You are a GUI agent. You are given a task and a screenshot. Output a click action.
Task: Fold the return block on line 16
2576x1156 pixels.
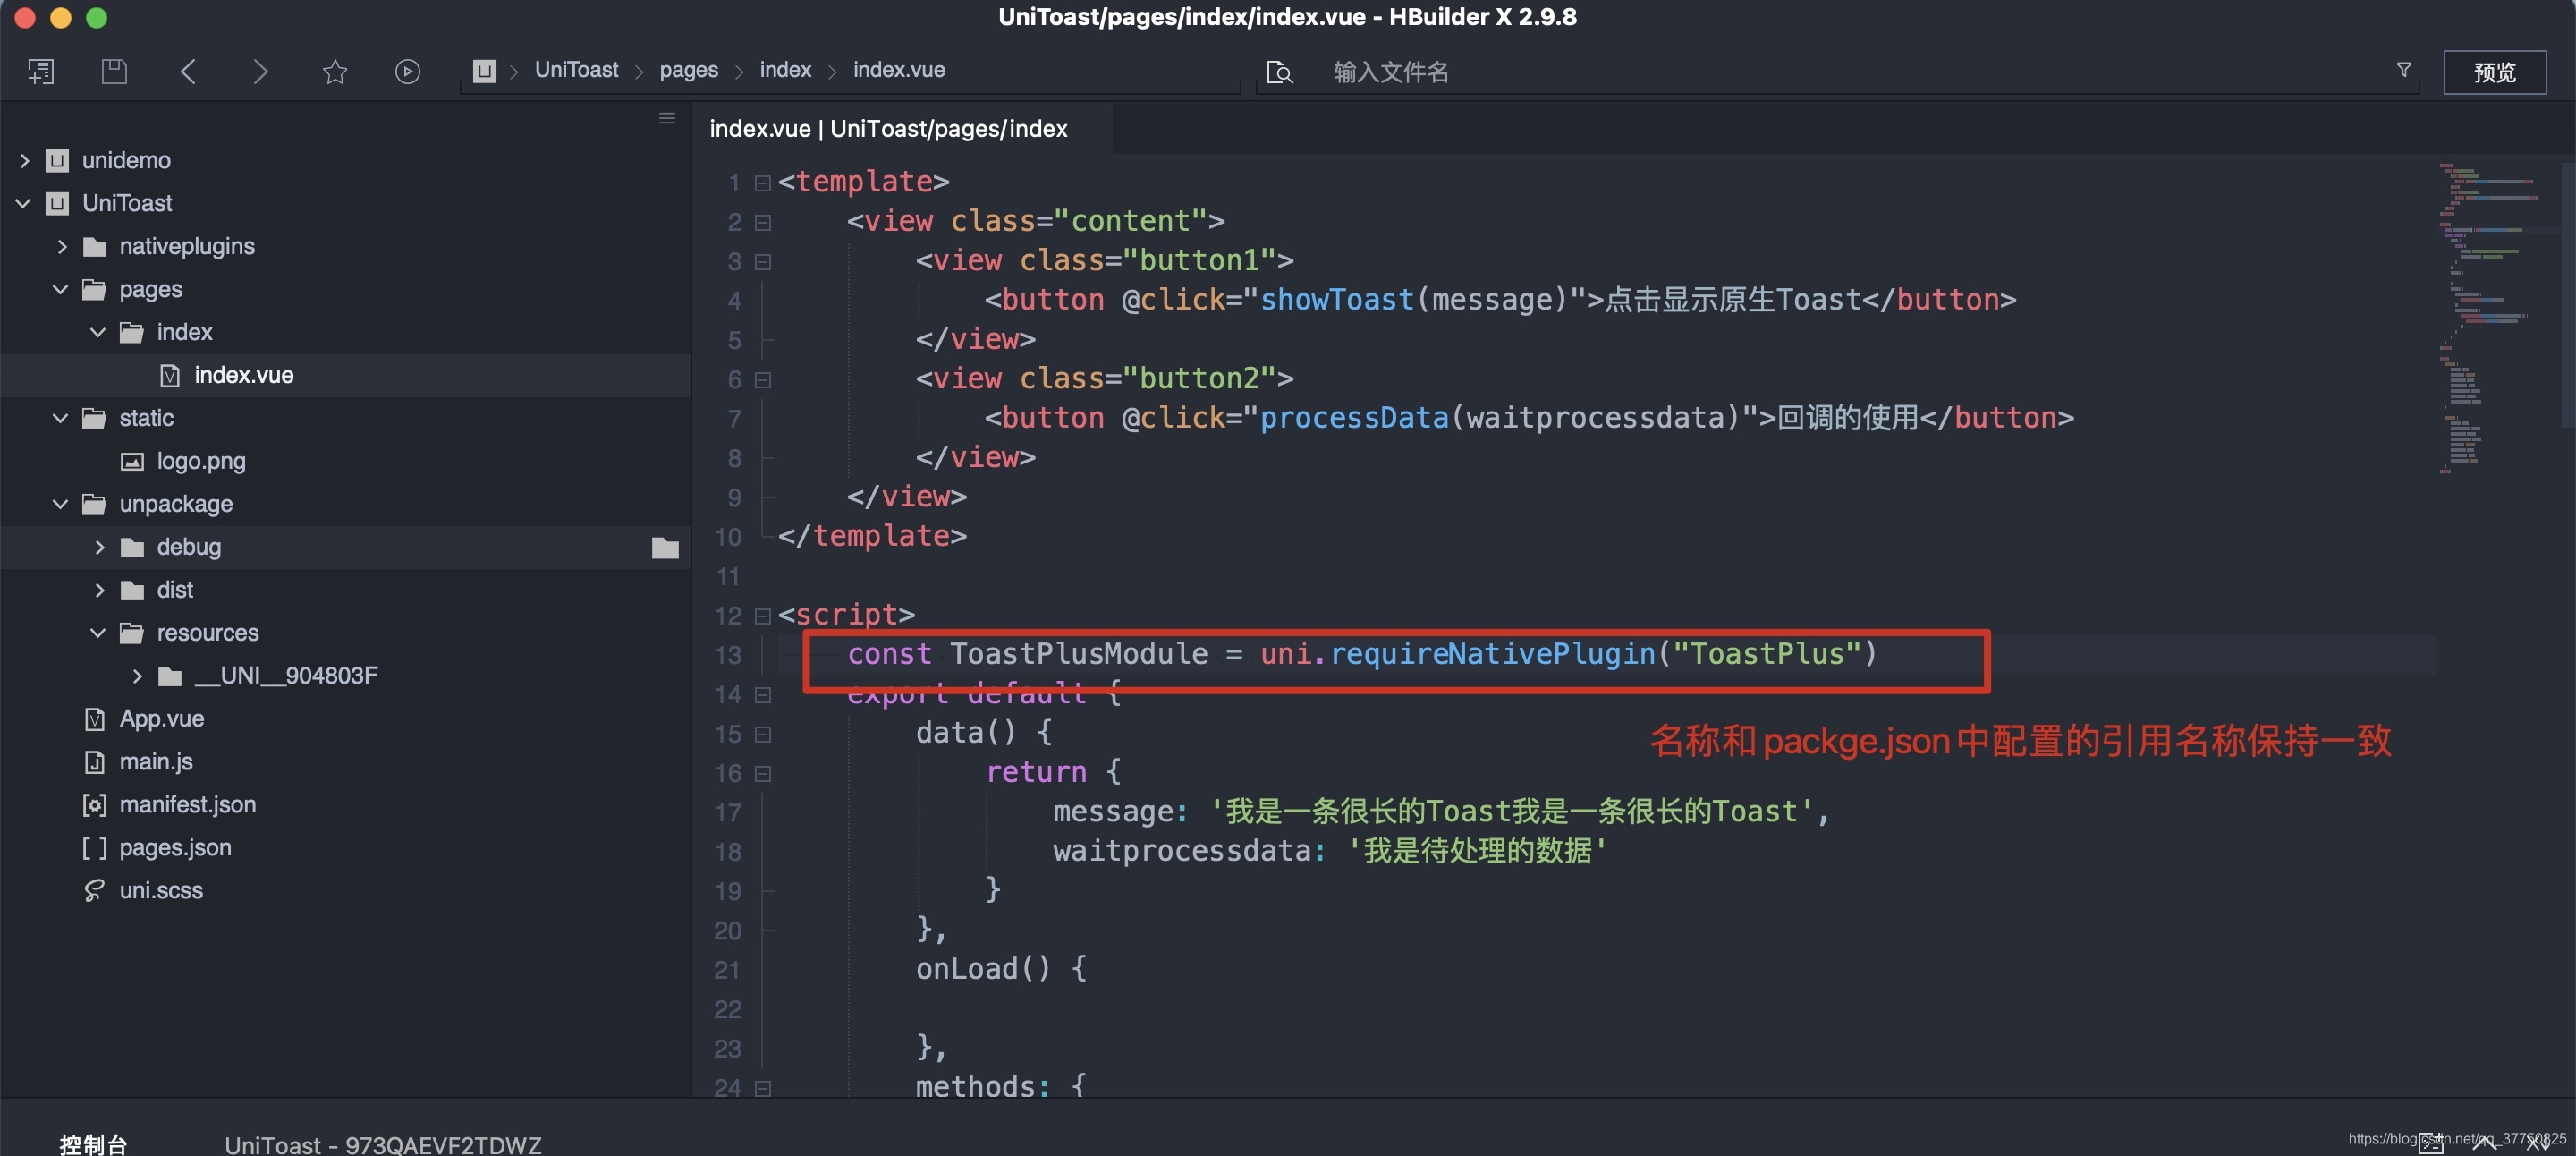(x=762, y=774)
